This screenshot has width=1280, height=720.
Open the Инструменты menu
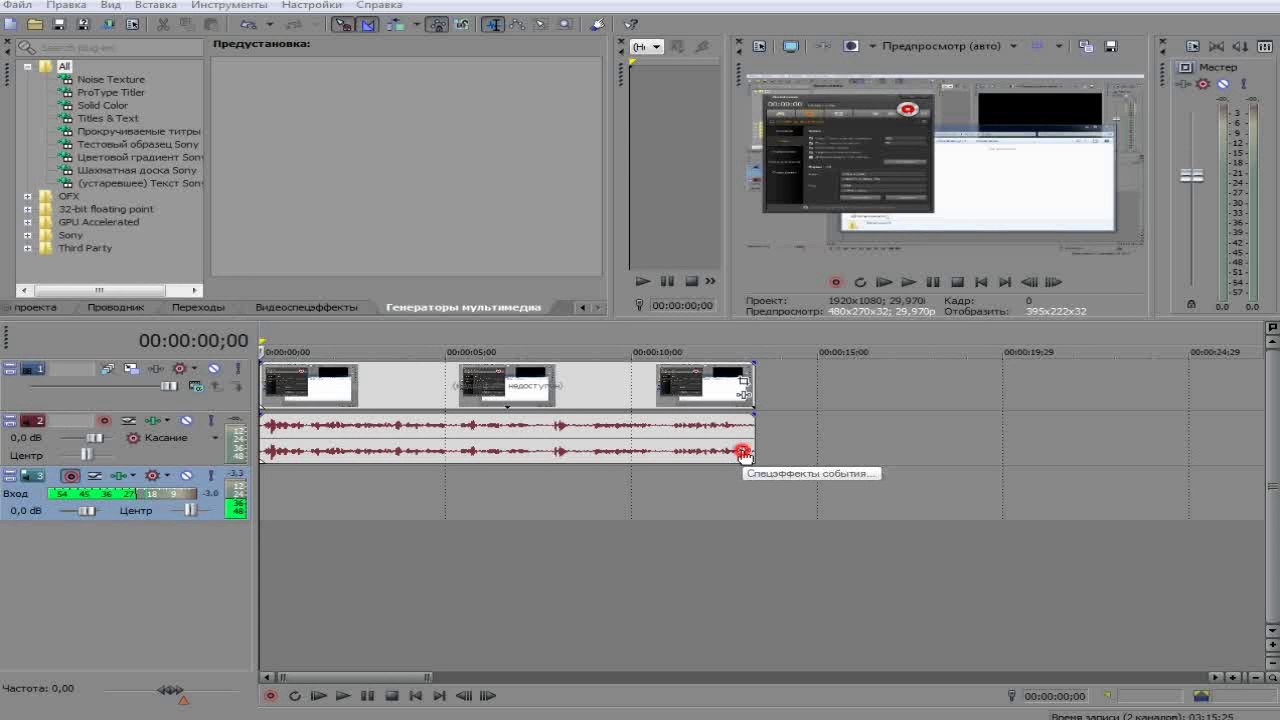[x=229, y=5]
